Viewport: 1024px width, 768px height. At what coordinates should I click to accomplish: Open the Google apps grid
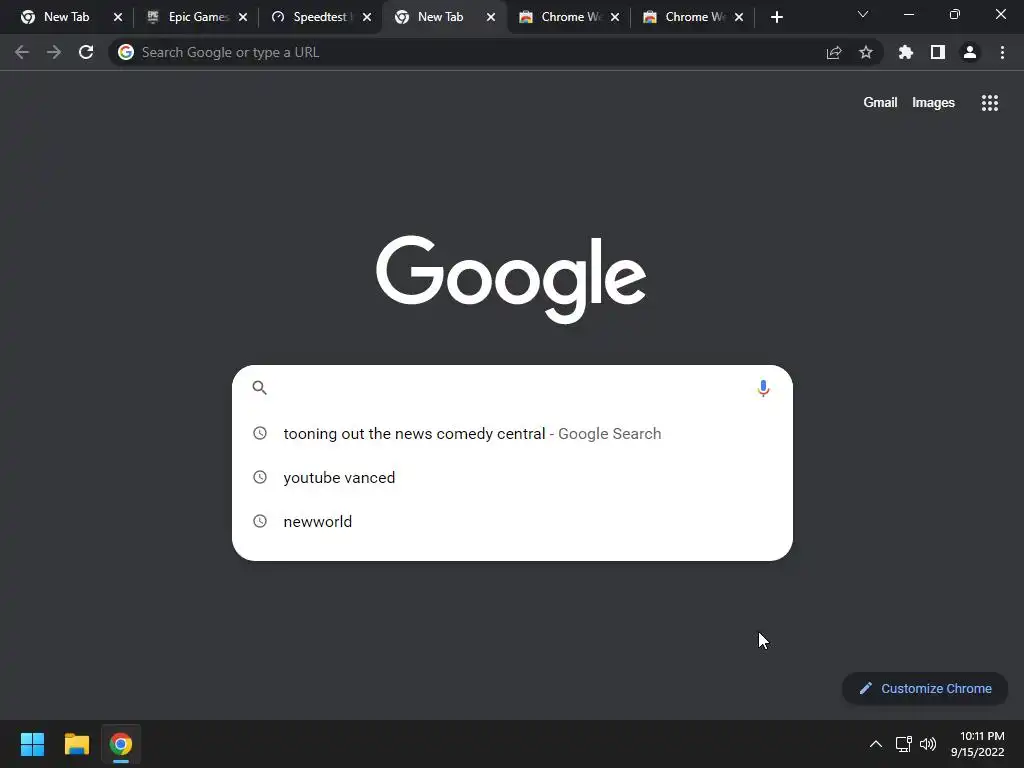[990, 103]
